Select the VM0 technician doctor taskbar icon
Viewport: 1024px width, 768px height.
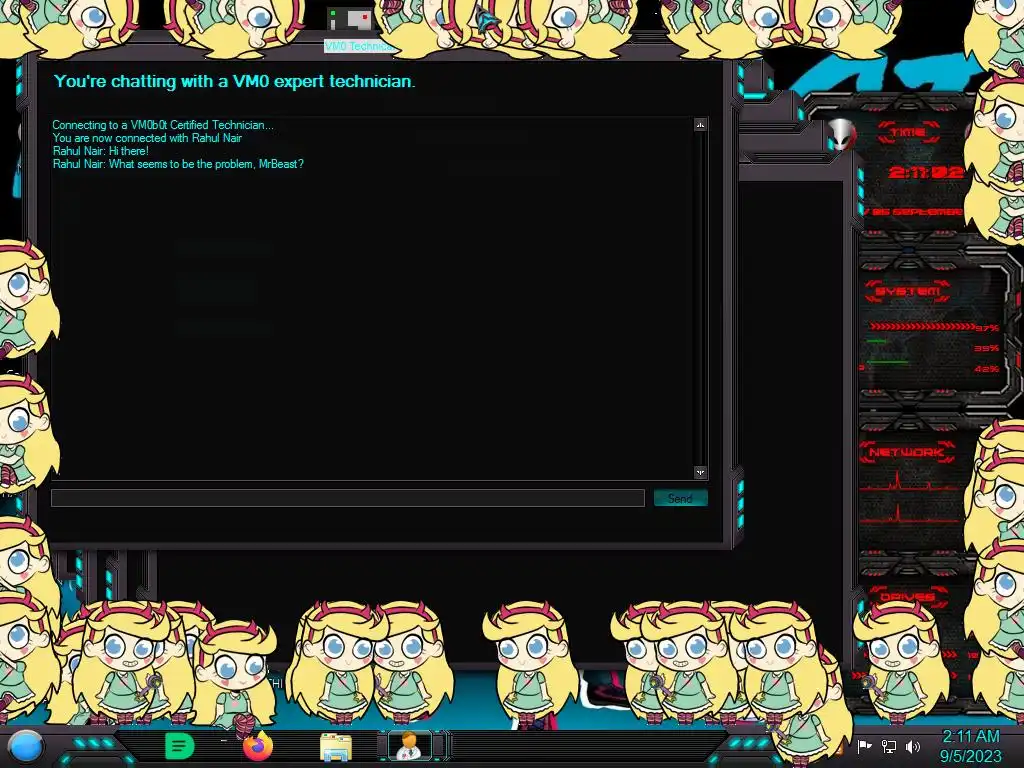[x=409, y=746]
